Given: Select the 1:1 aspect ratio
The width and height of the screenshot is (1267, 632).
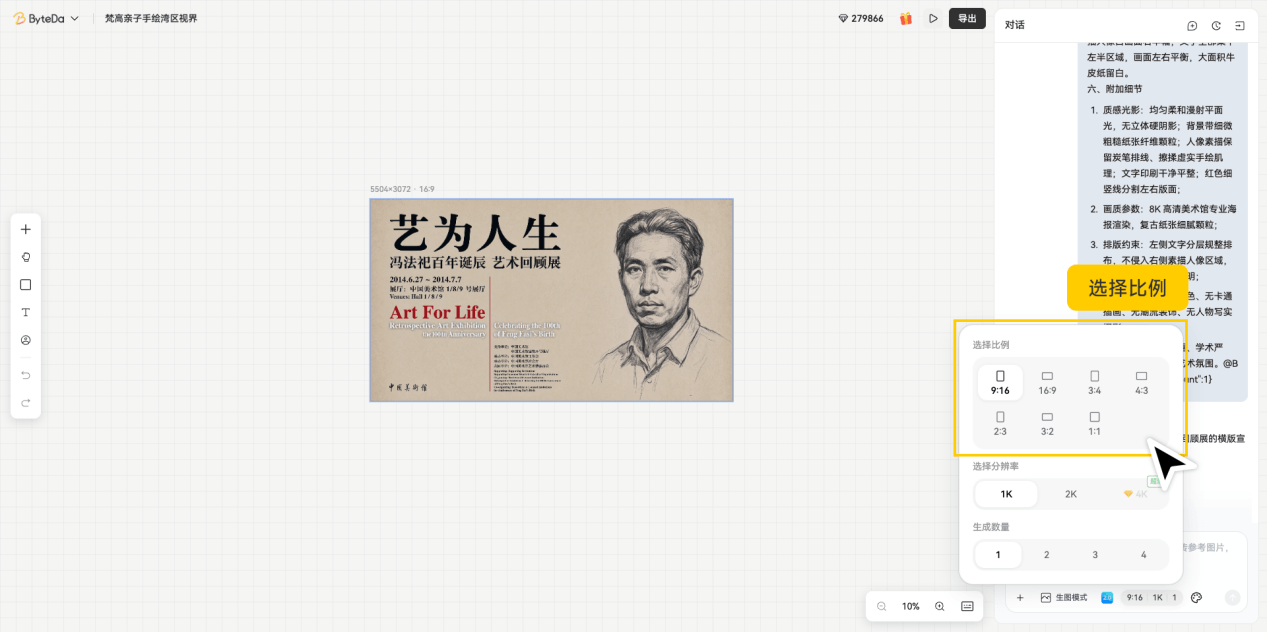Looking at the screenshot, I should [1095, 423].
